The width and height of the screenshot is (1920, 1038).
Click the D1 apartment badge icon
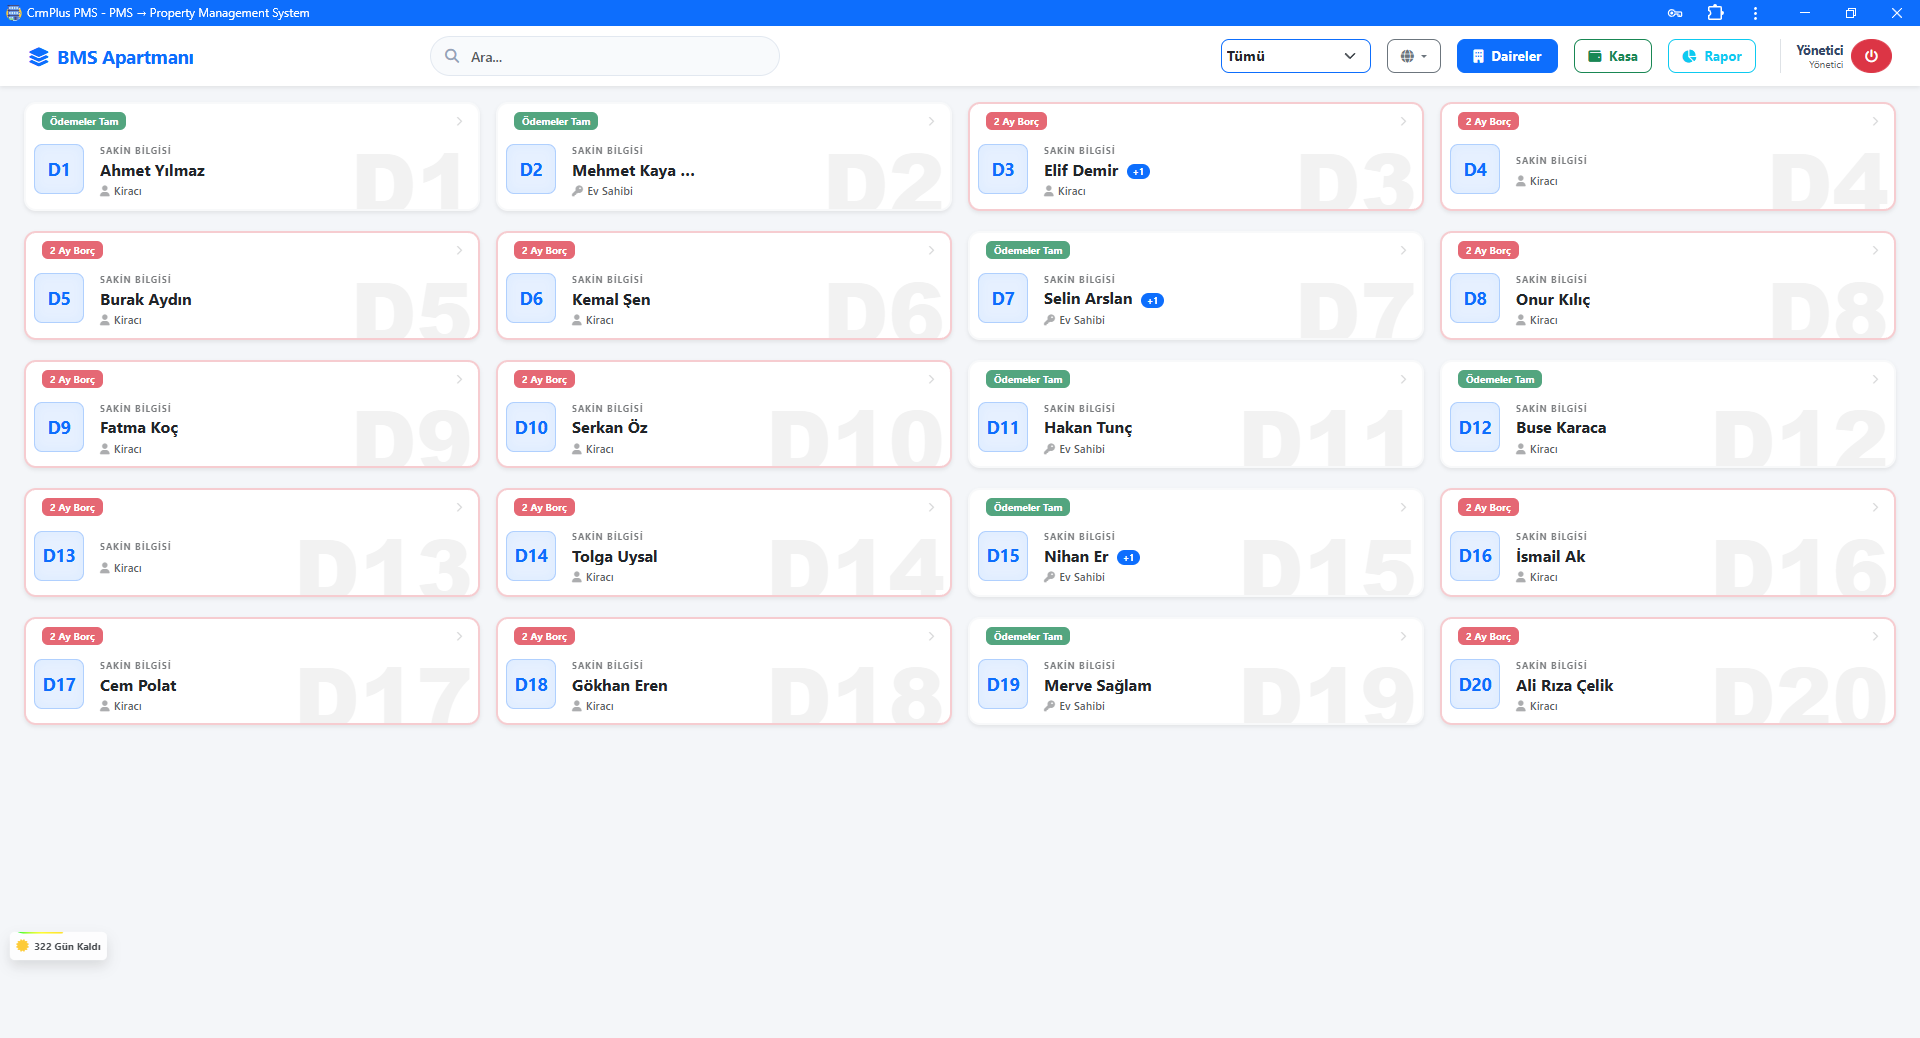59,170
